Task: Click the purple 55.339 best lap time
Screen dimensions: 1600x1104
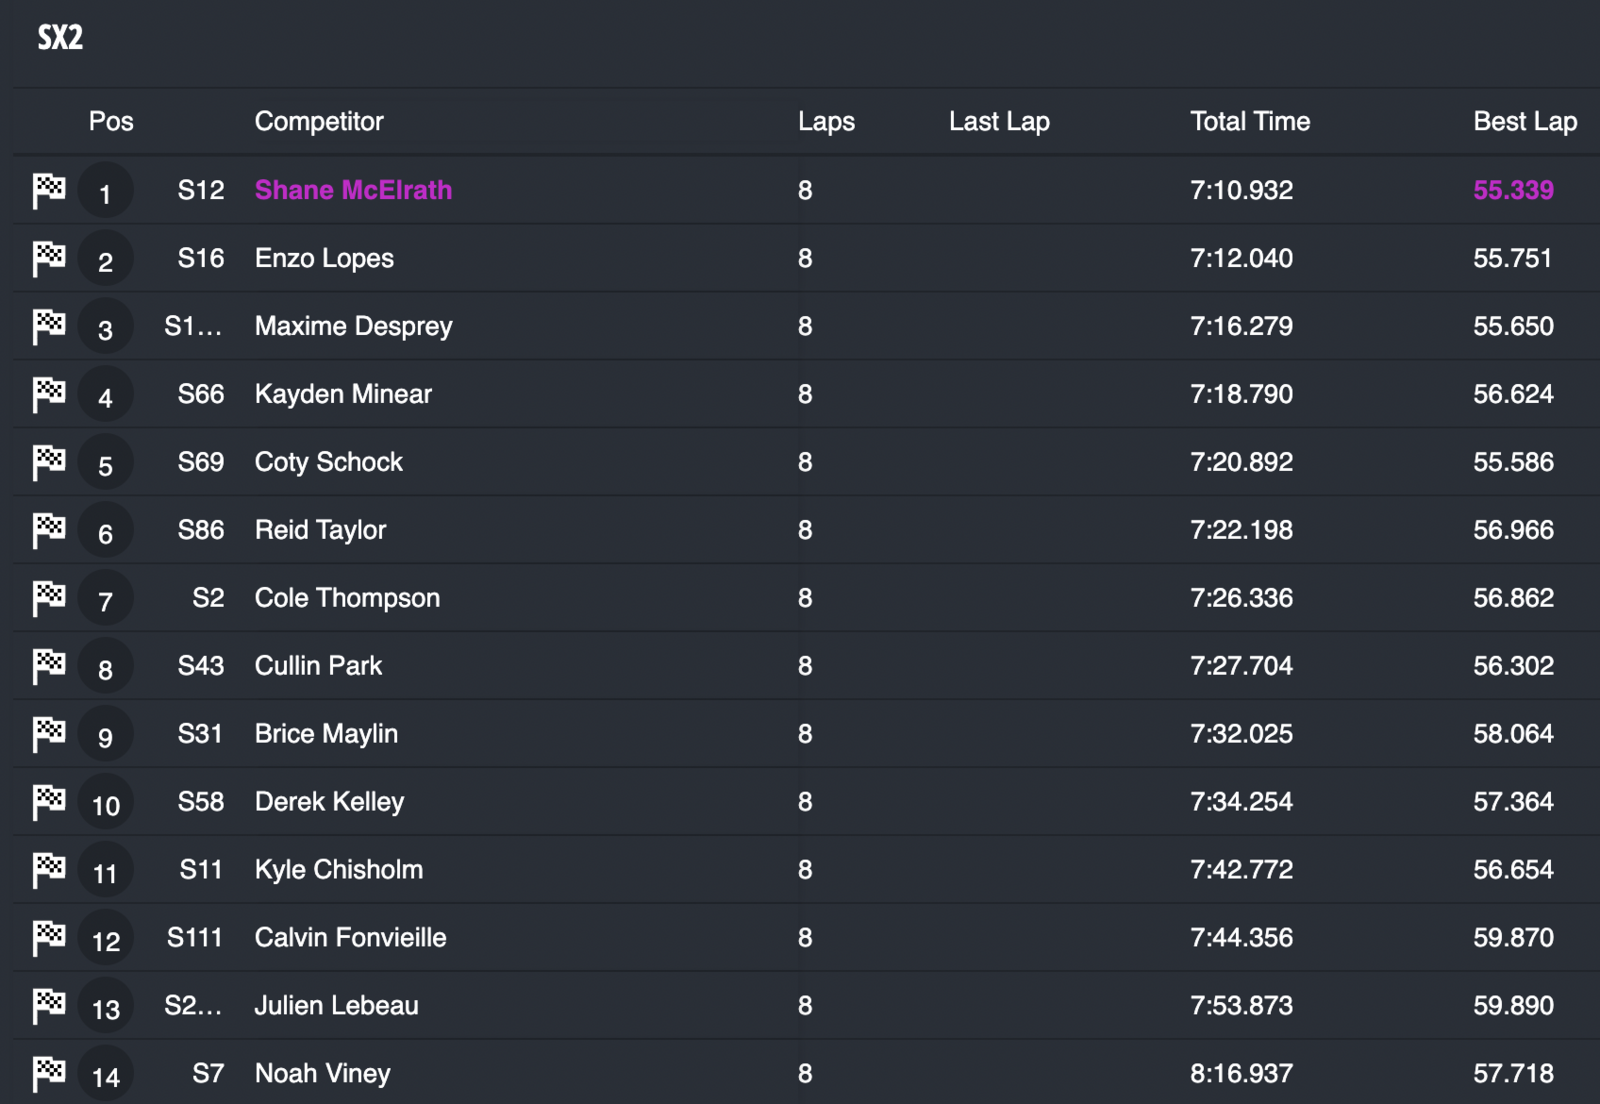Action: [x=1512, y=190]
